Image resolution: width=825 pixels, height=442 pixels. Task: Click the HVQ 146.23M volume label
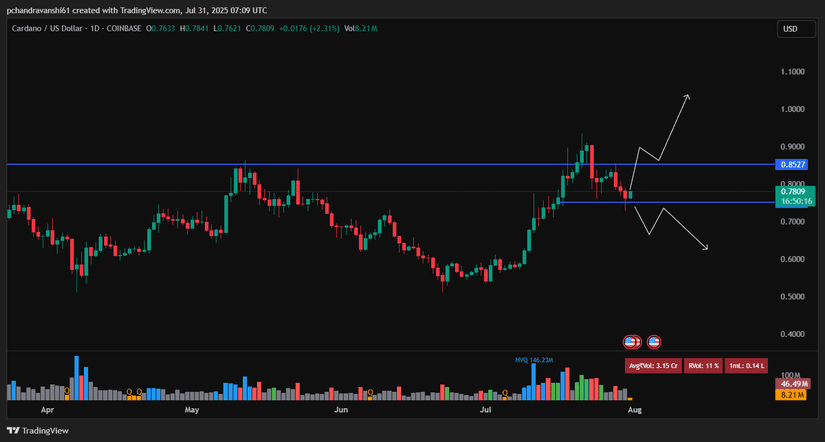(534, 360)
